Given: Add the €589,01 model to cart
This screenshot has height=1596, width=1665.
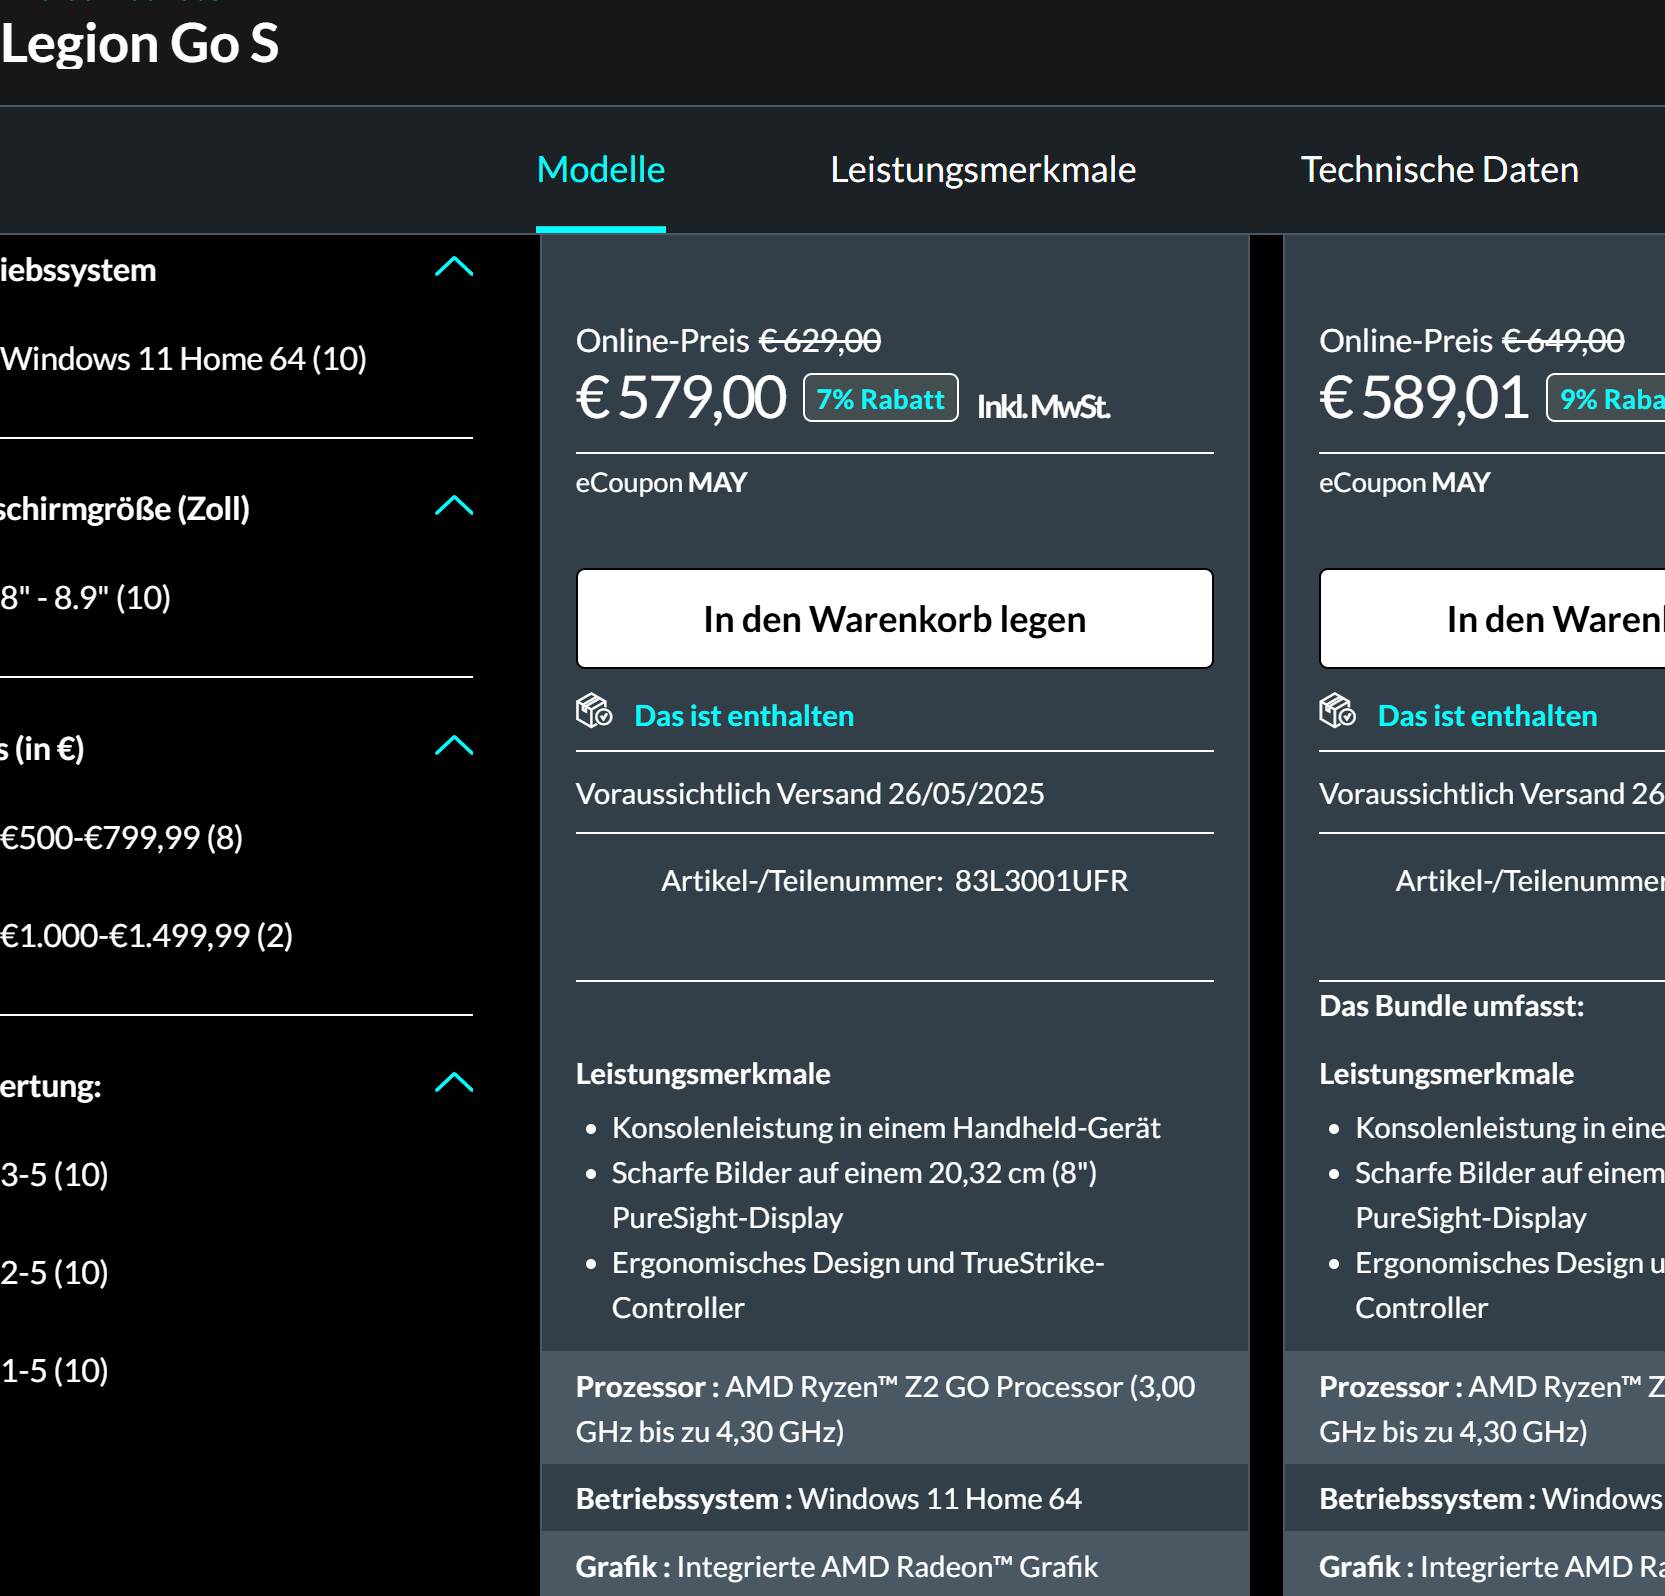Looking at the screenshot, I should 1492,619.
